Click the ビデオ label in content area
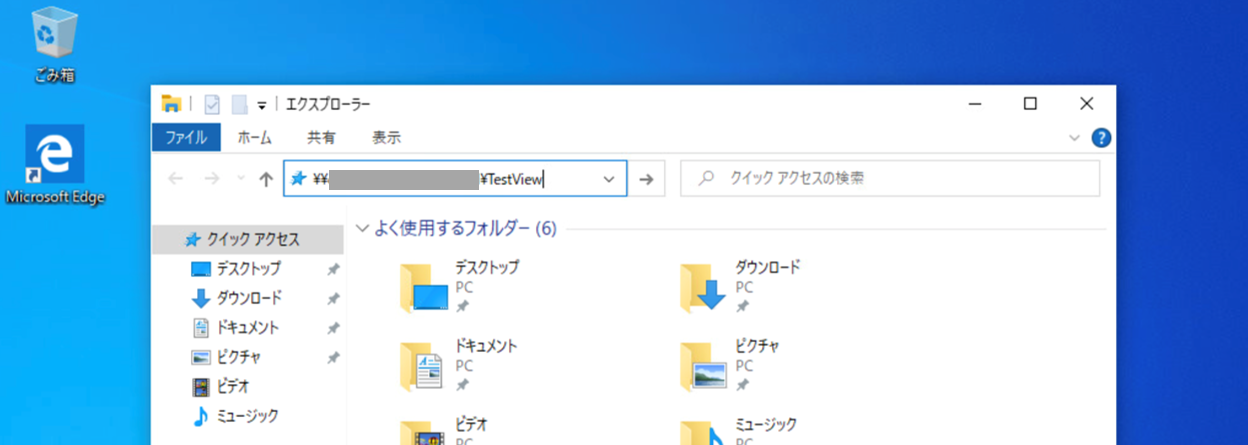This screenshot has height=445, width=1248. pyautogui.click(x=471, y=424)
